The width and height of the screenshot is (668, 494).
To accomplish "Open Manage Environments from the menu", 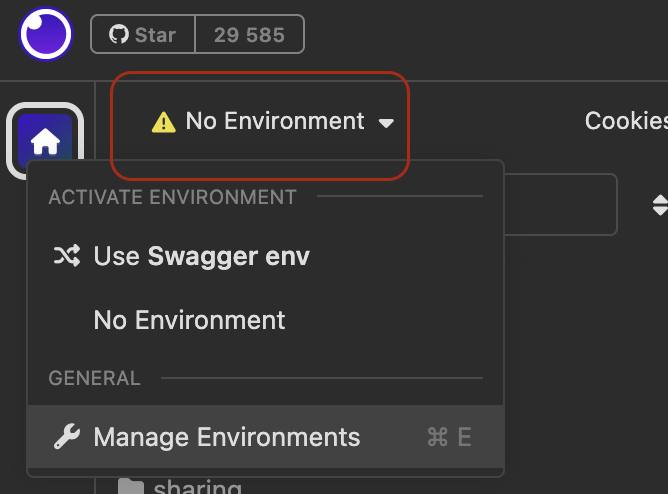I will (226, 437).
